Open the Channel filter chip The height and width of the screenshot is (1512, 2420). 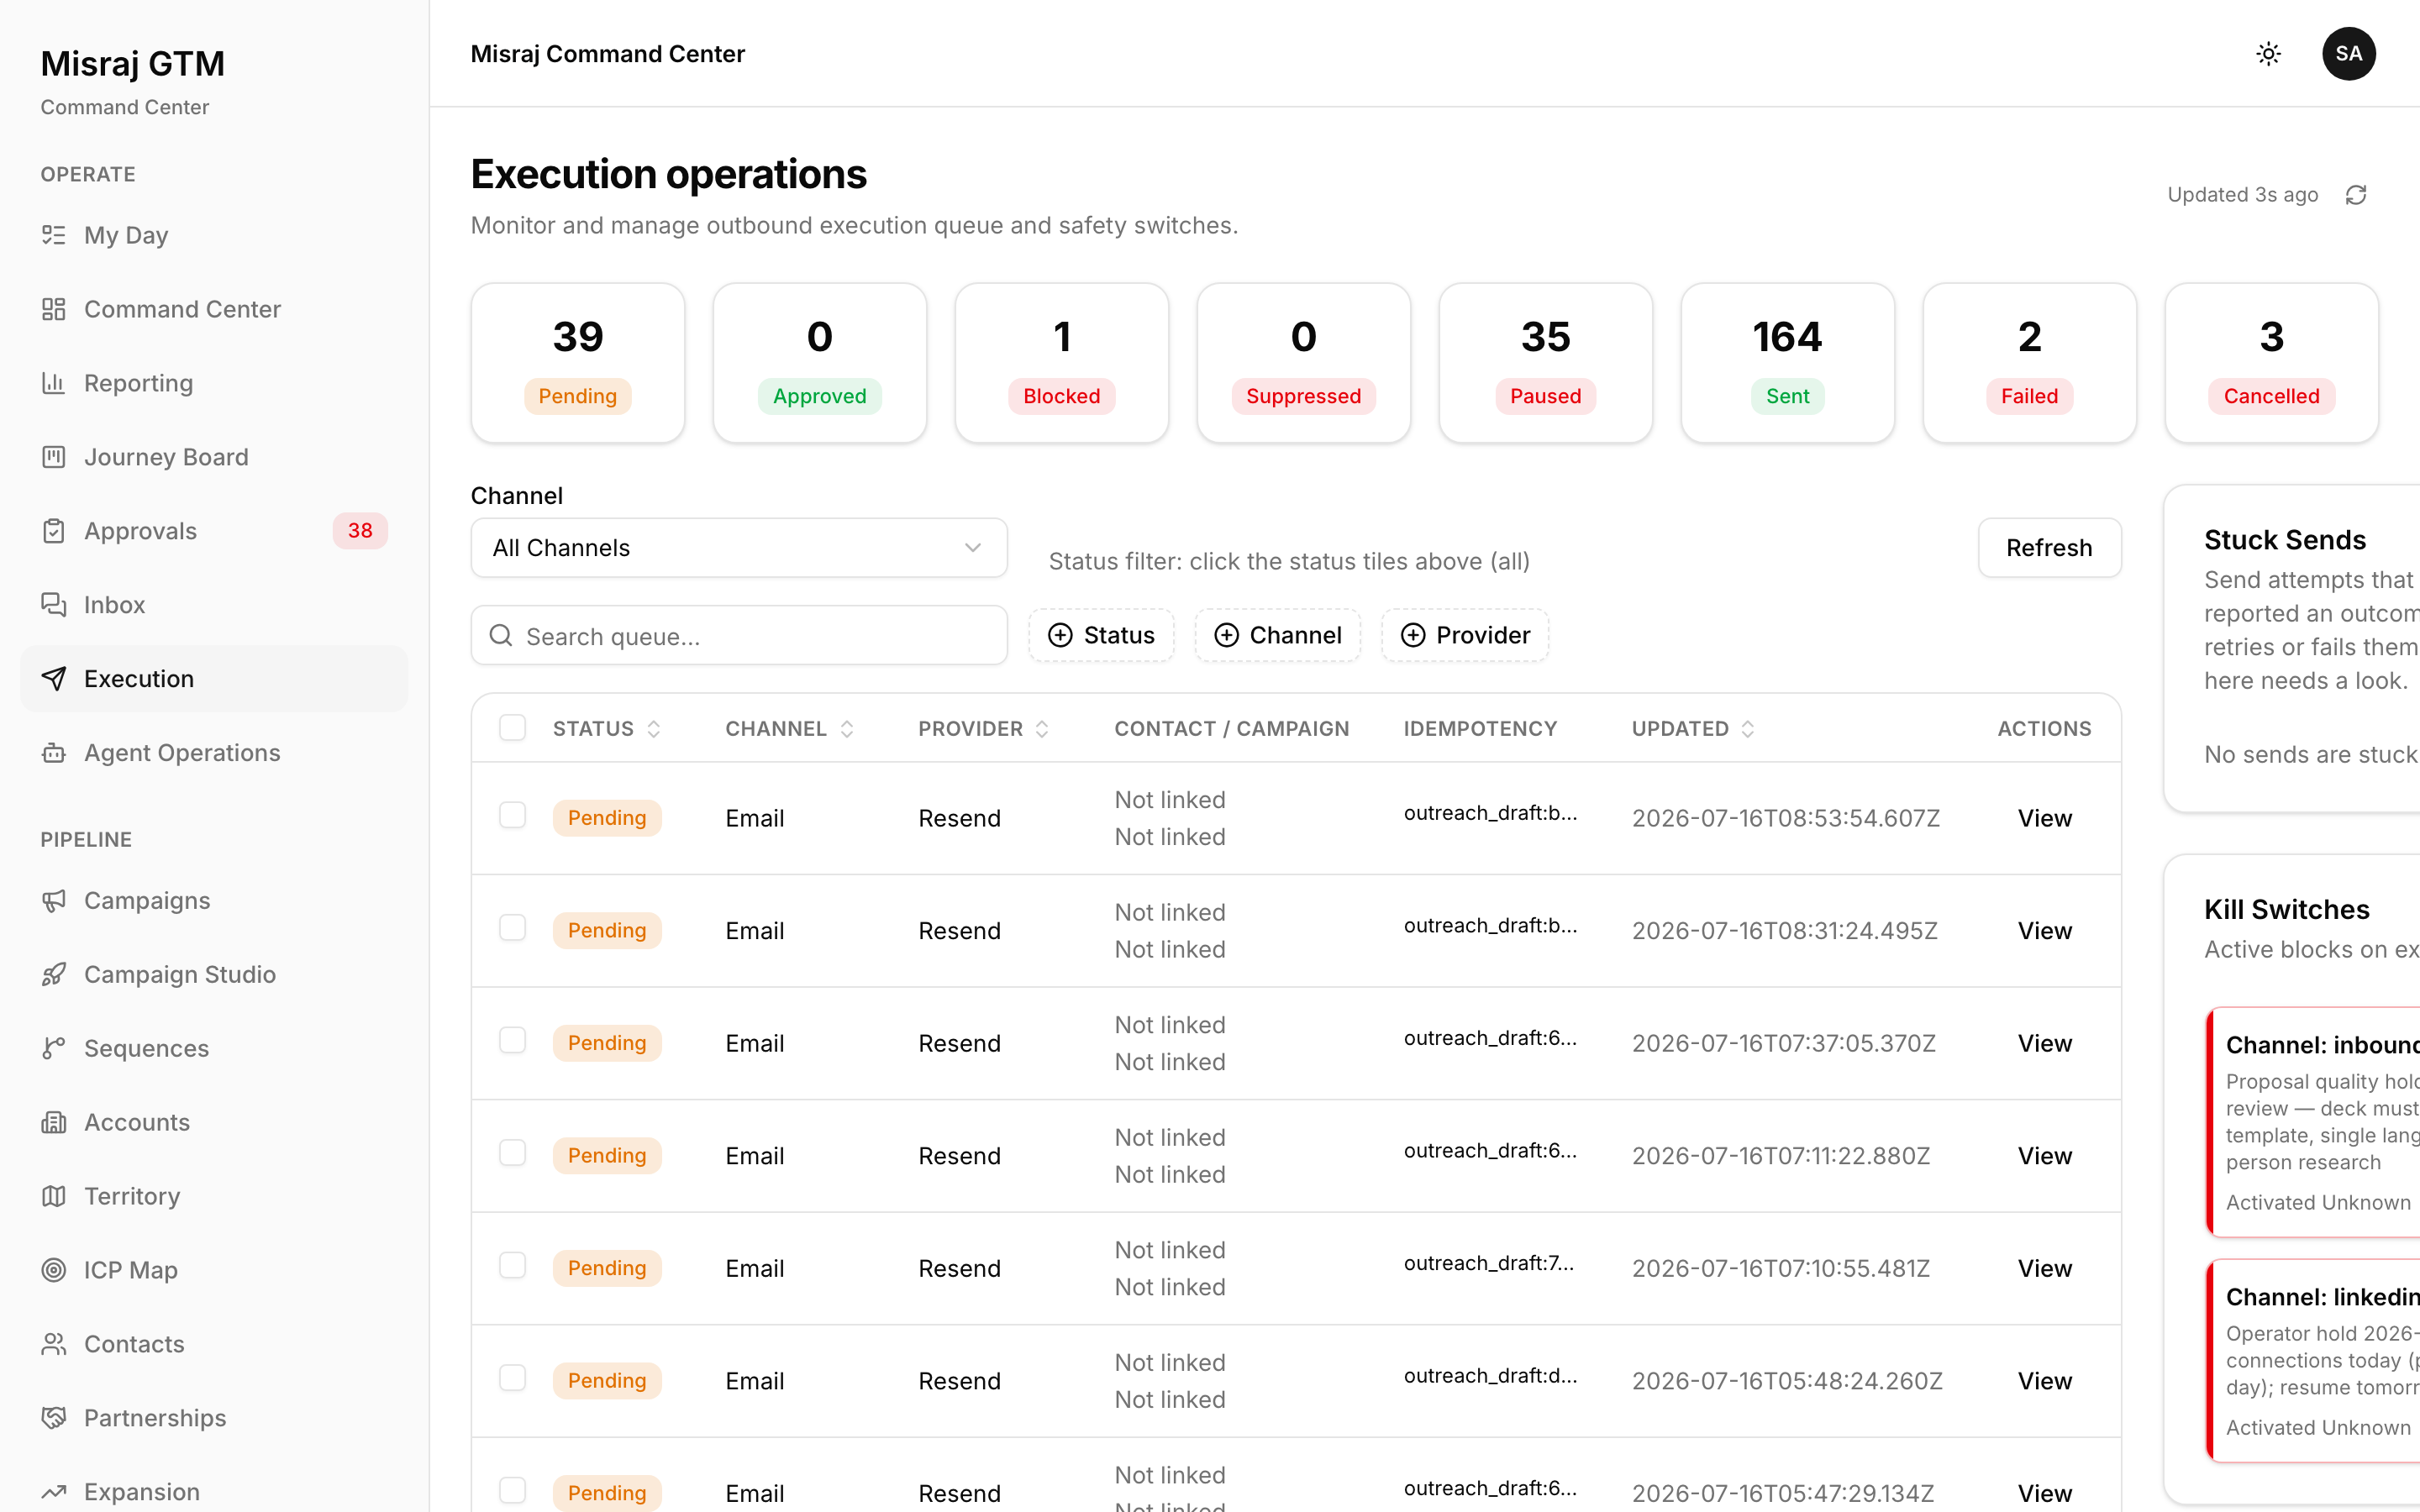[x=1277, y=636]
